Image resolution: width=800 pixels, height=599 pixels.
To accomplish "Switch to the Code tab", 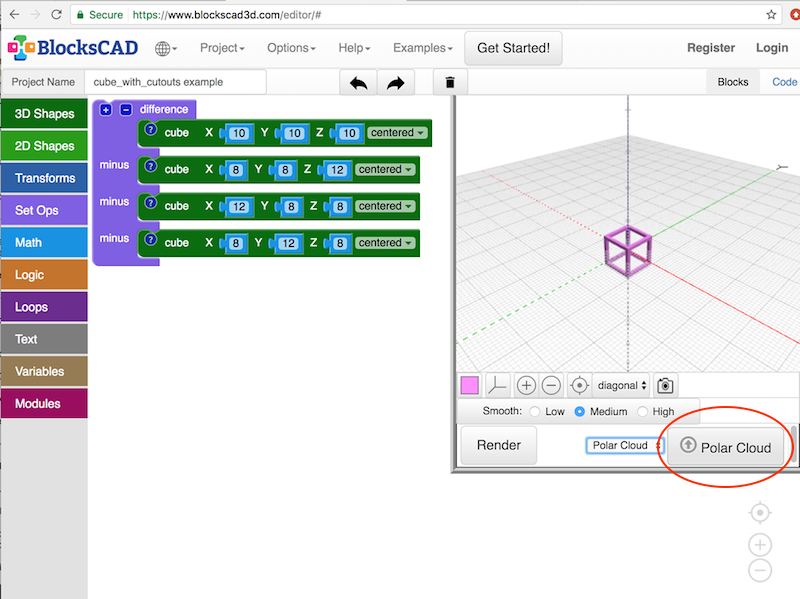I will click(784, 82).
